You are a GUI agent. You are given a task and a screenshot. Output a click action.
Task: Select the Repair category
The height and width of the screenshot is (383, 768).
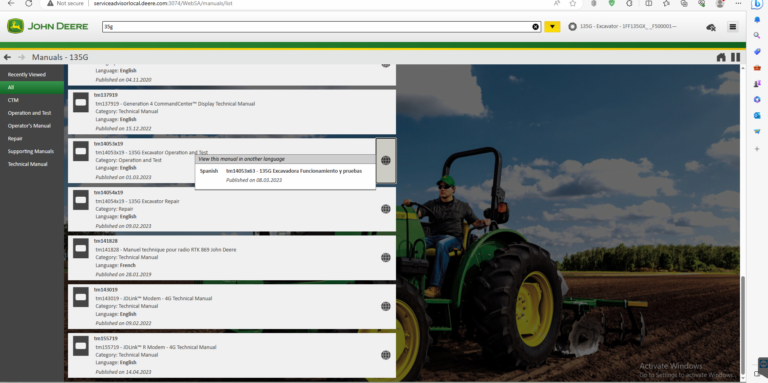pyautogui.click(x=32, y=138)
